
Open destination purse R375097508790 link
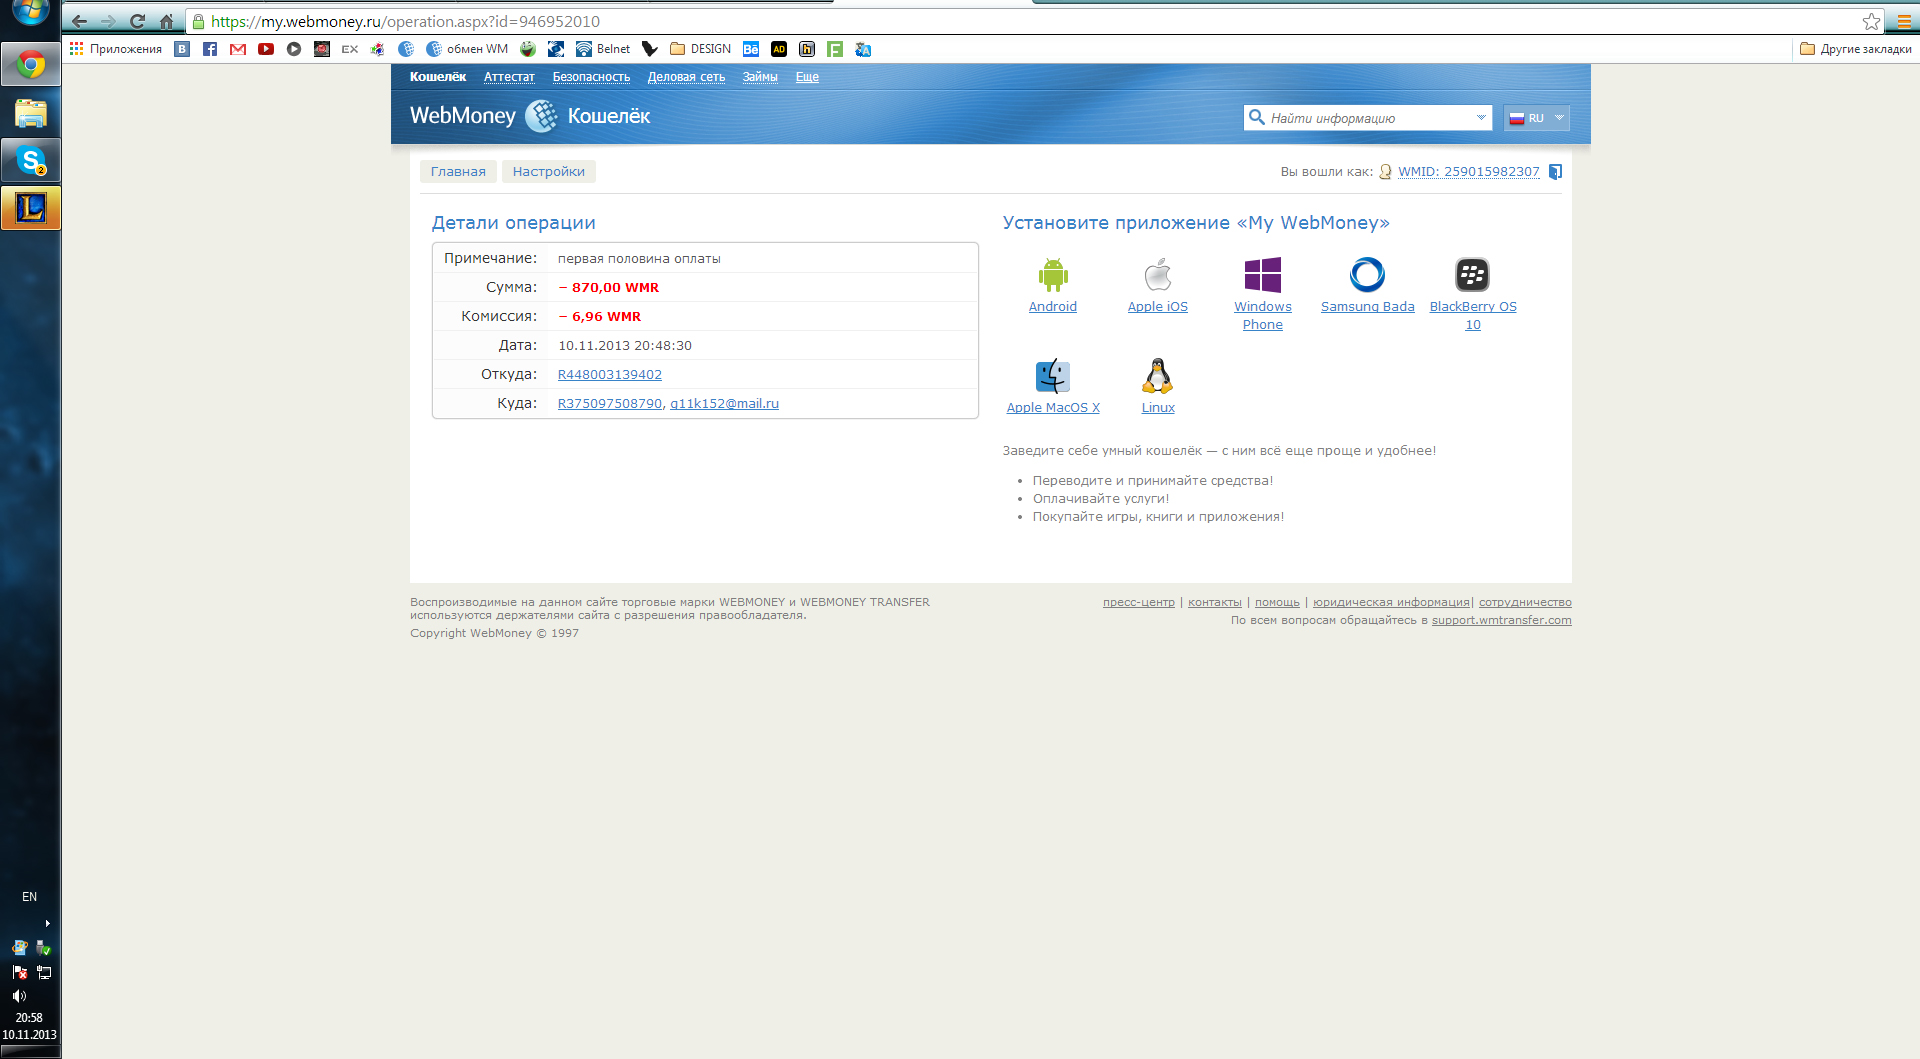click(610, 404)
